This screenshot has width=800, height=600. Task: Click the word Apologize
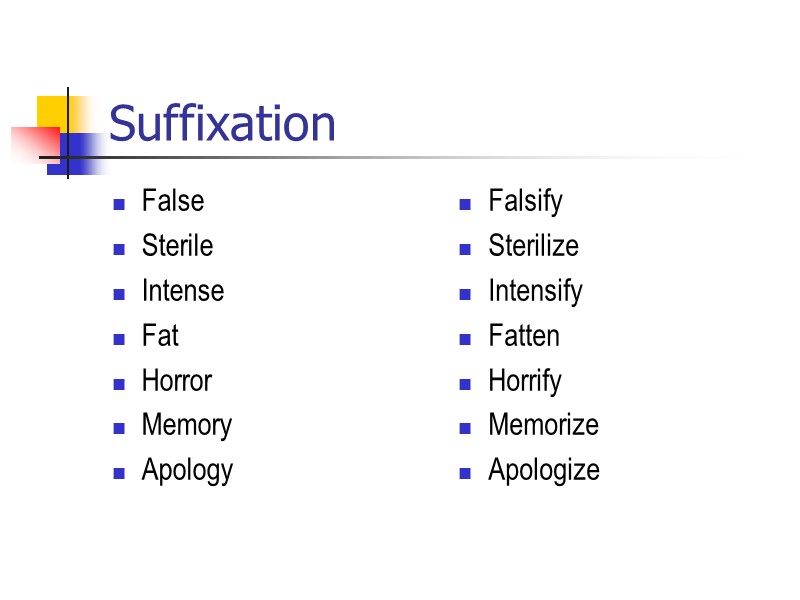(544, 471)
